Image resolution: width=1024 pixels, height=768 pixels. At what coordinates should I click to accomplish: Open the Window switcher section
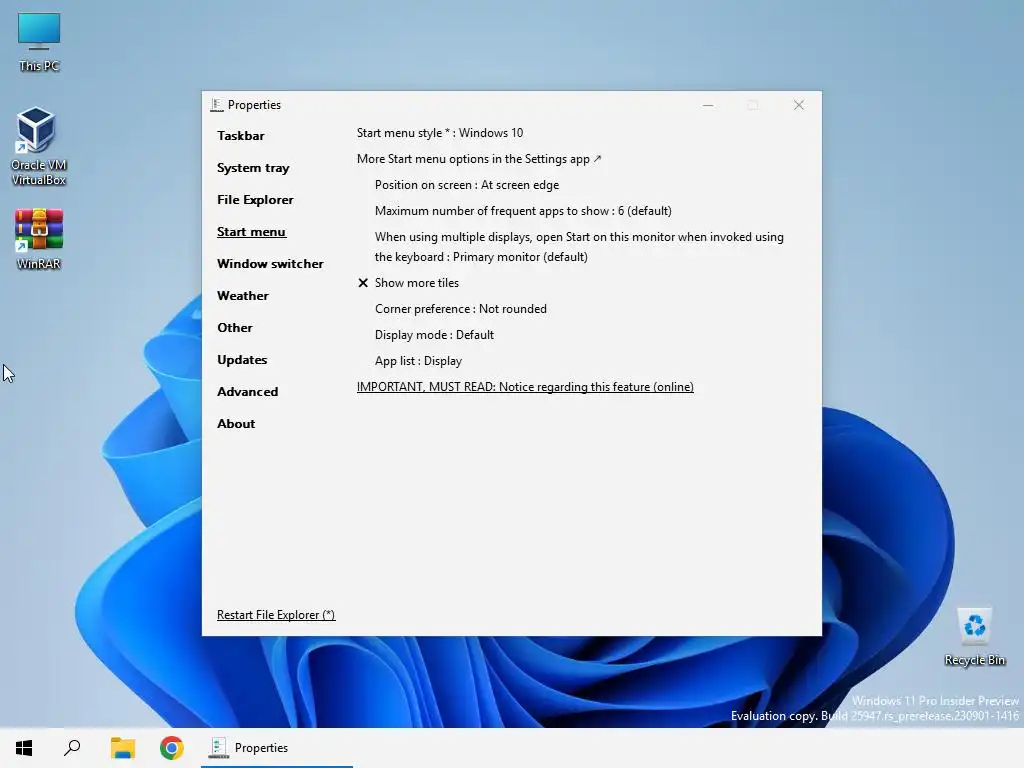pos(270,264)
